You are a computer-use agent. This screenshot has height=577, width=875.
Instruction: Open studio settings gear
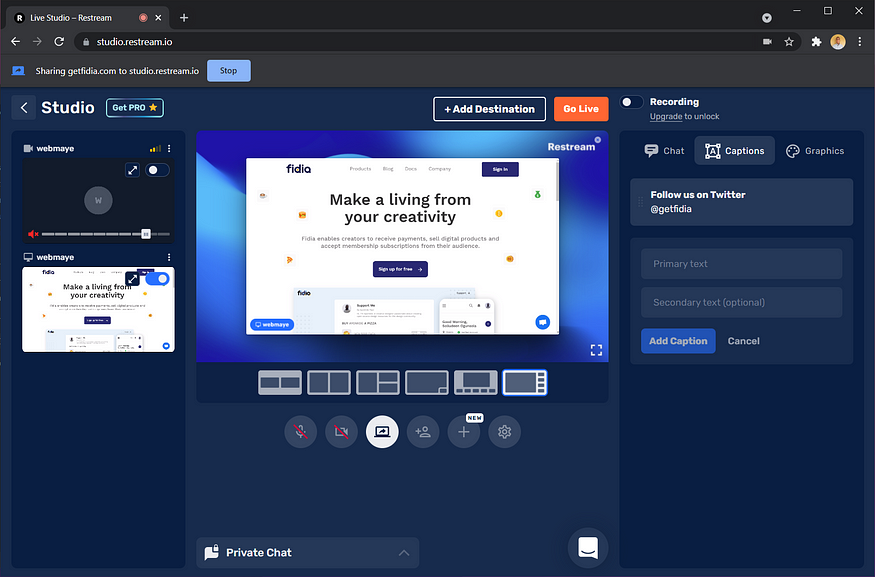[x=504, y=431]
